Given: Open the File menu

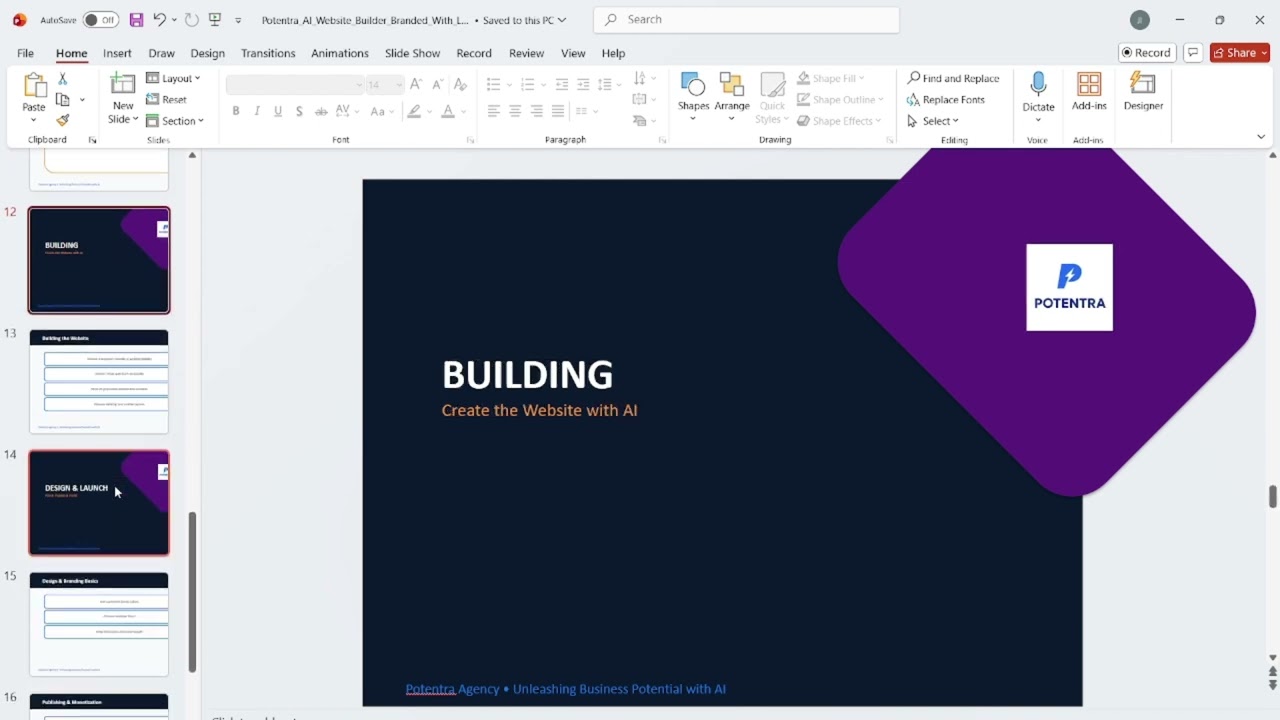Looking at the screenshot, I should tap(25, 53).
